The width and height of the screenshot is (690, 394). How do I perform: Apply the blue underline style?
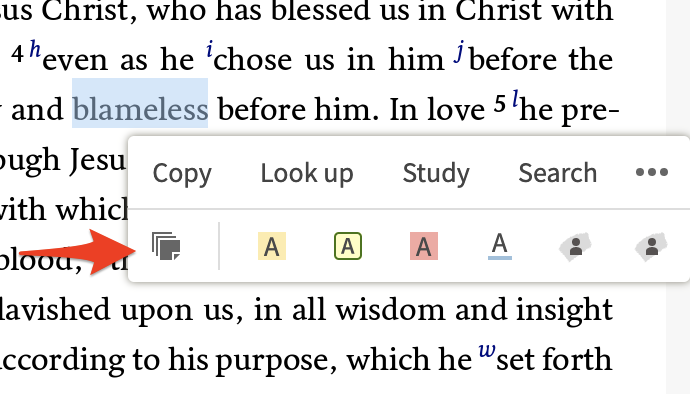(500, 246)
